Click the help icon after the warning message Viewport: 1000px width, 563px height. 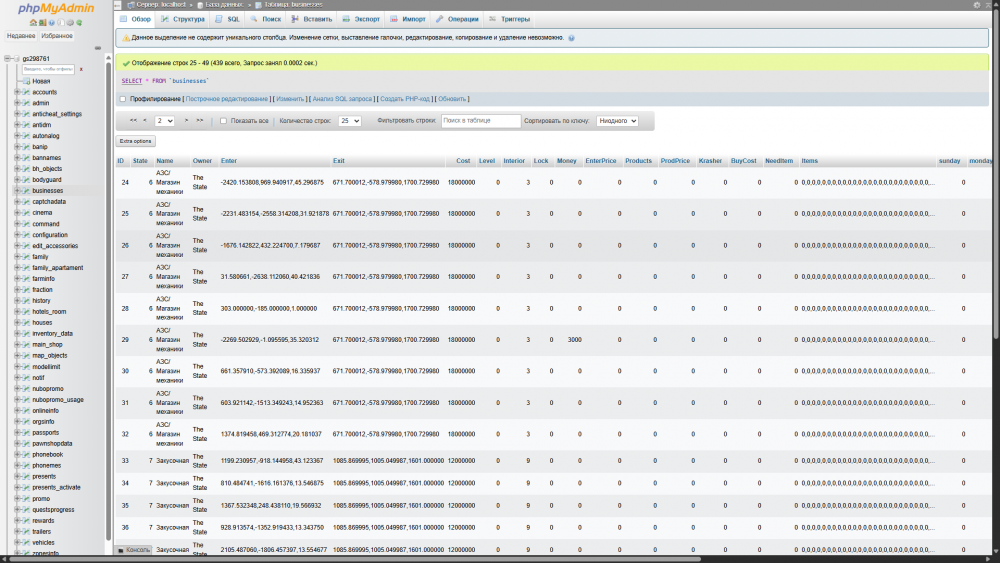pos(571,38)
